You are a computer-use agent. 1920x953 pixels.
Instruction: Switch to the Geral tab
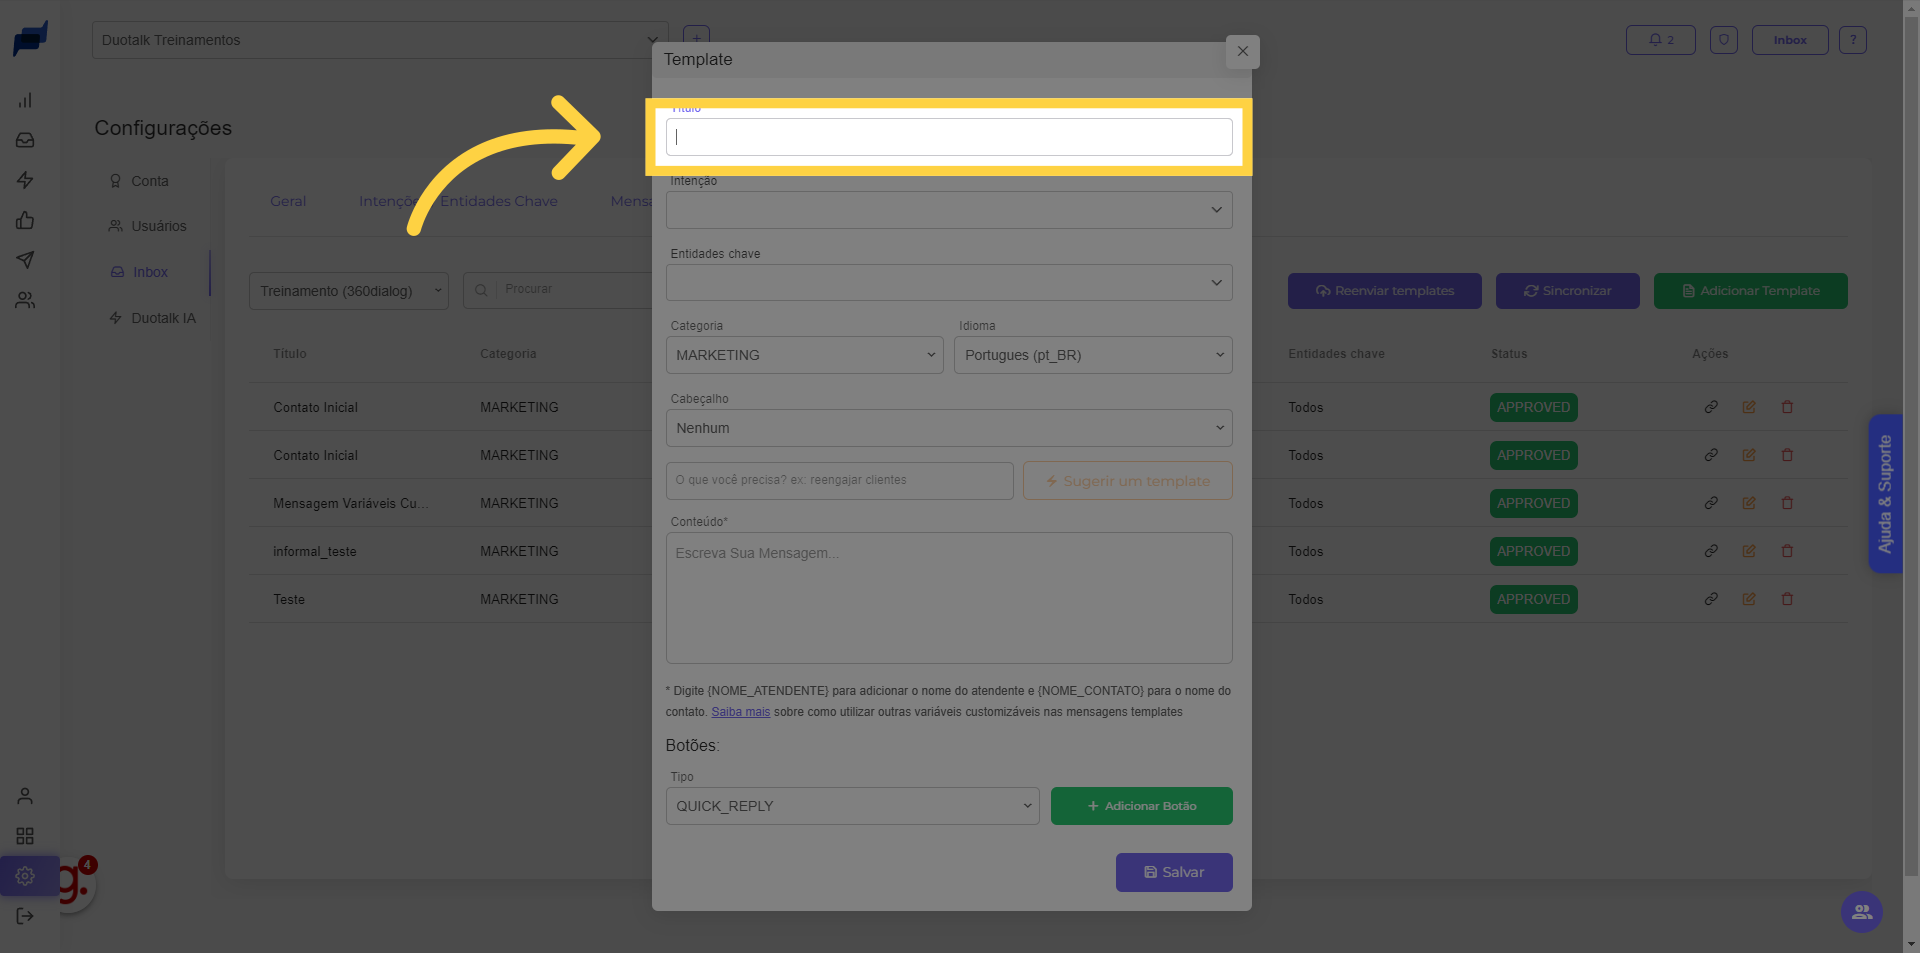[x=288, y=201]
